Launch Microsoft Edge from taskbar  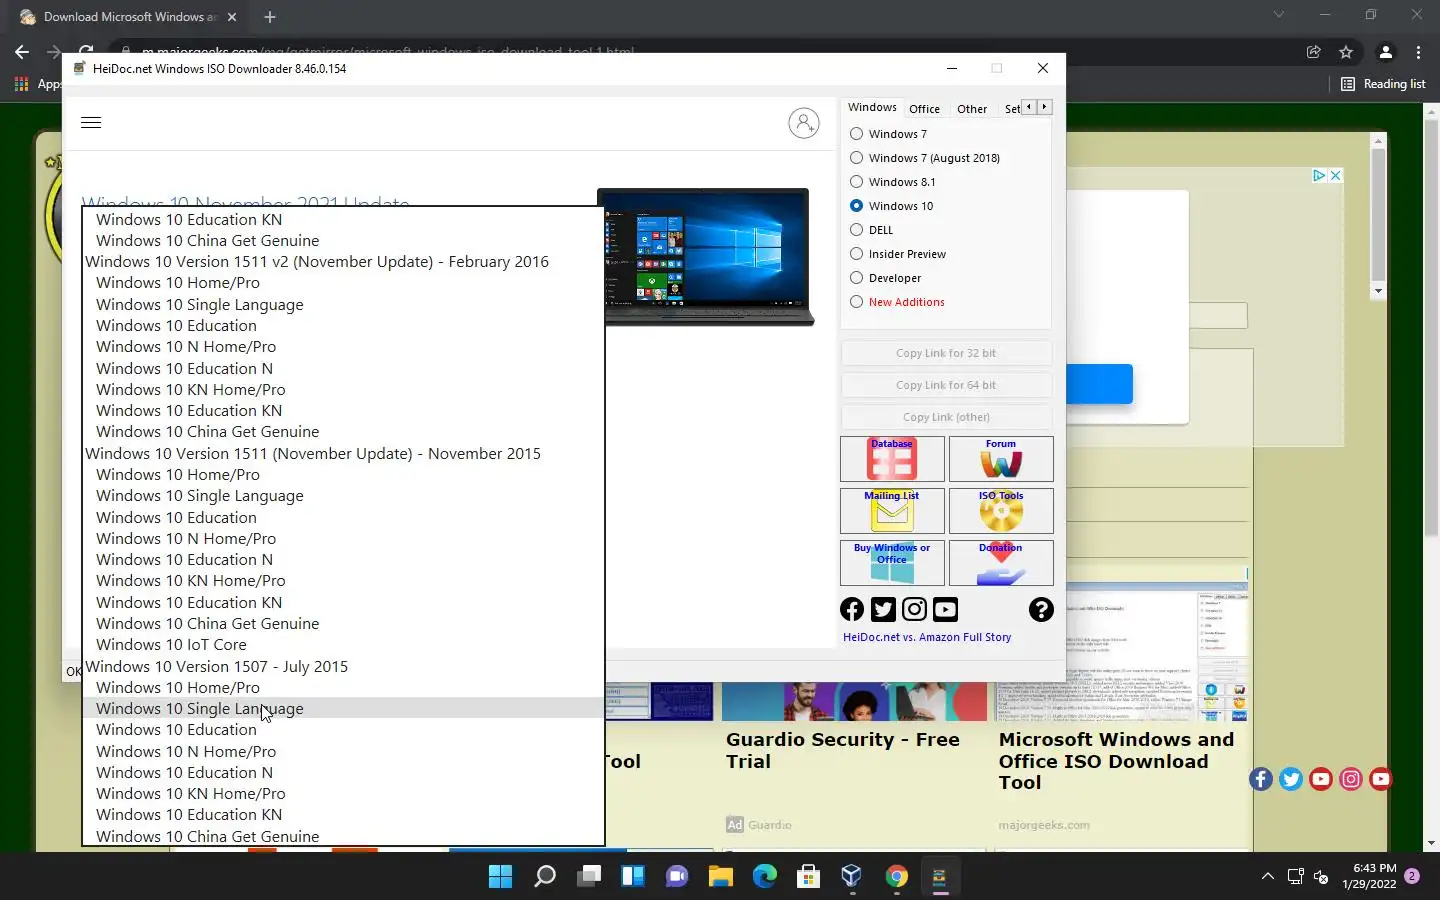765,877
